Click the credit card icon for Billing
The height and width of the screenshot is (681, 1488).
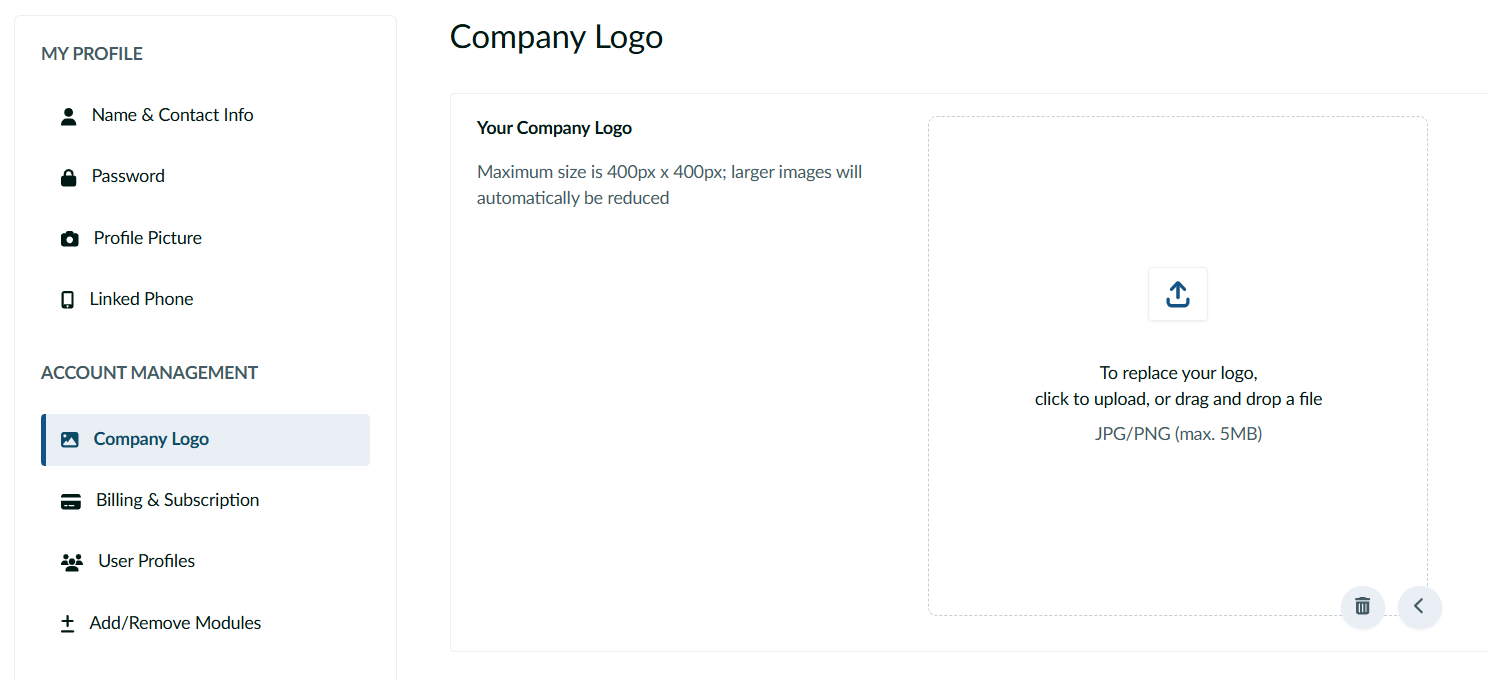[x=70, y=501]
